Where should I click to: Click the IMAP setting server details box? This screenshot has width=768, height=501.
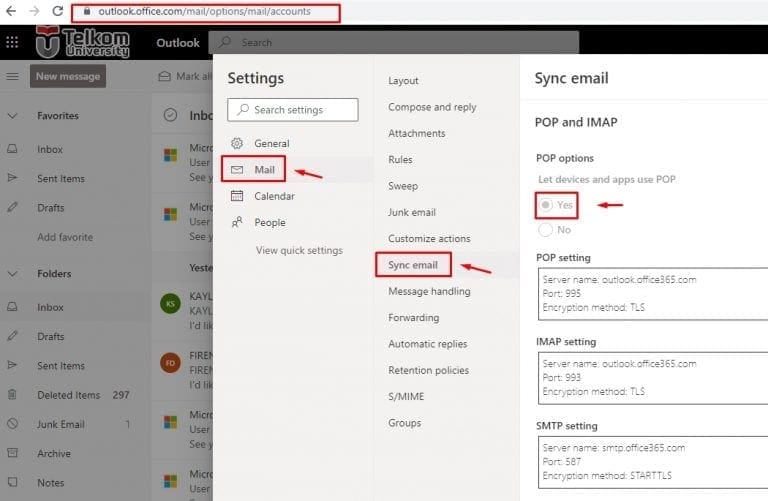(x=653, y=378)
